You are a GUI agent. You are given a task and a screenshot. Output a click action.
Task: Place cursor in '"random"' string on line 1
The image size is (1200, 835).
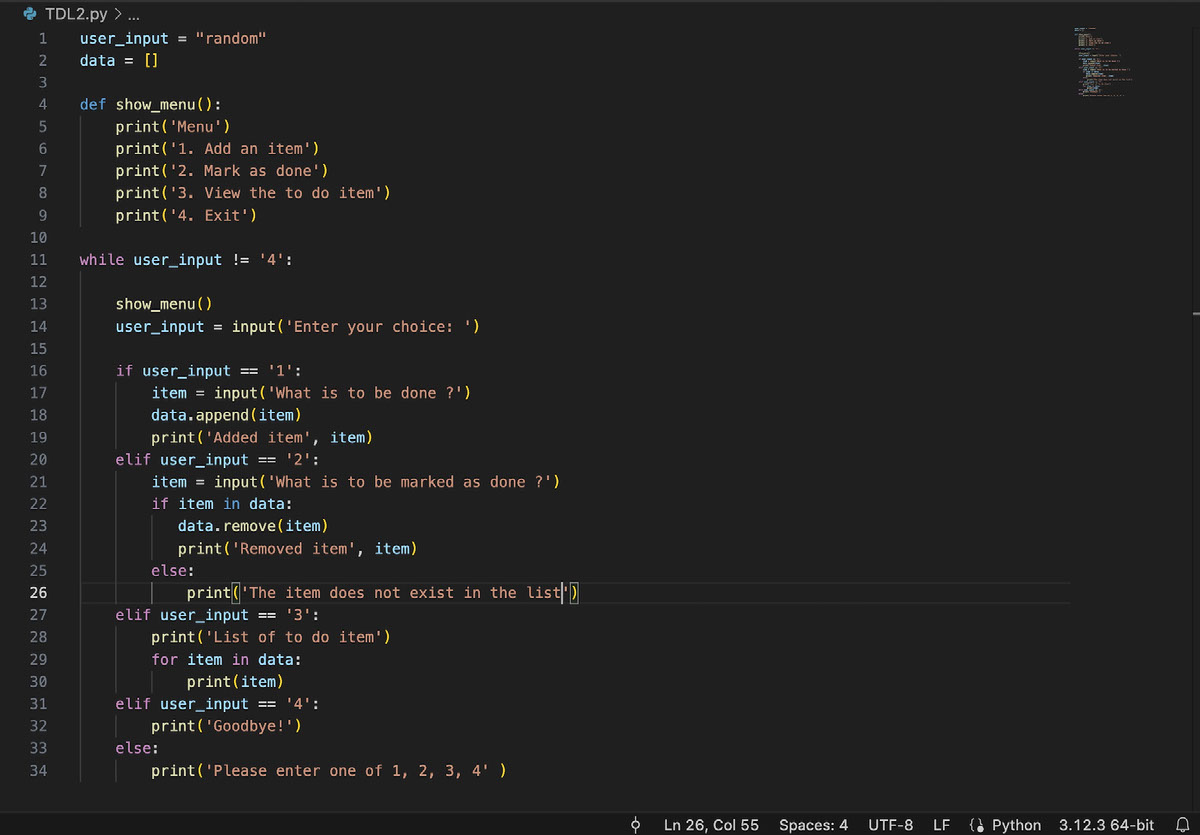231,39
